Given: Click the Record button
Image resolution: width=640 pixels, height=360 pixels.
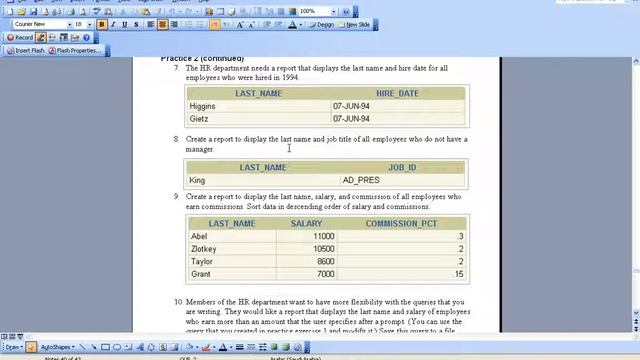Looking at the screenshot, I should pos(20,38).
